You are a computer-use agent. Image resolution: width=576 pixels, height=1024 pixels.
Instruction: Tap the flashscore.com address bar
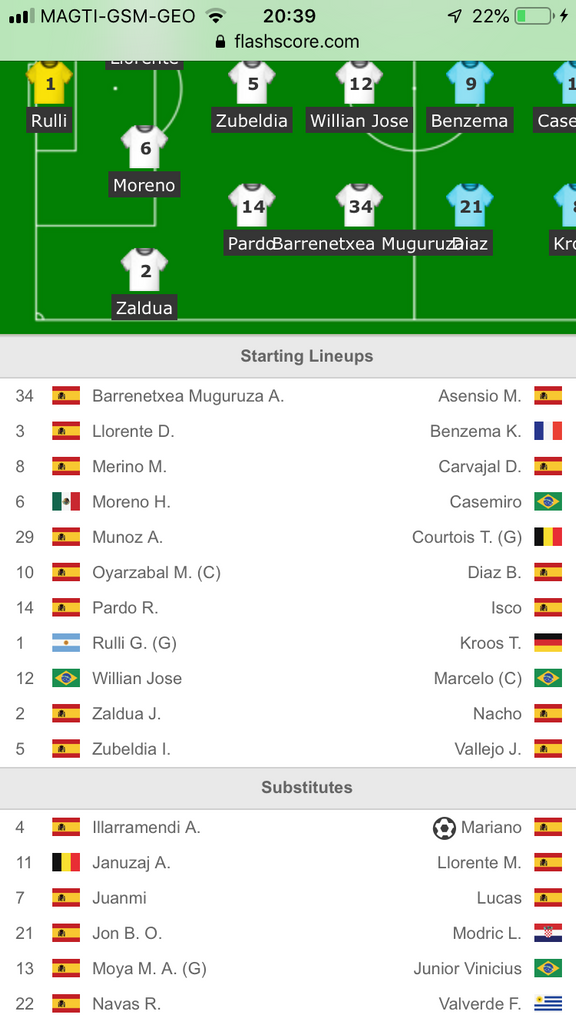[x=288, y=42]
